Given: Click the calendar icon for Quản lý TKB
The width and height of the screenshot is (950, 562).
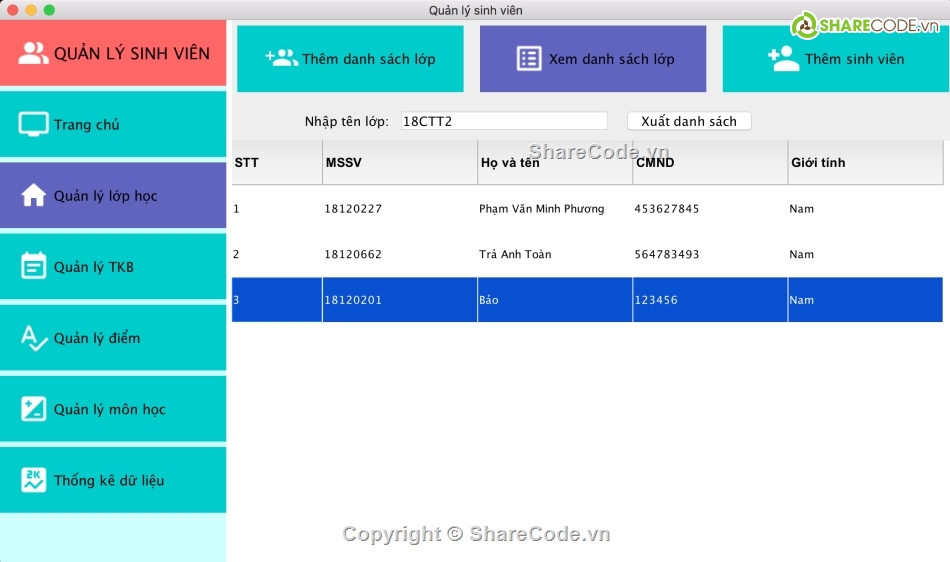Looking at the screenshot, I should point(33,267).
